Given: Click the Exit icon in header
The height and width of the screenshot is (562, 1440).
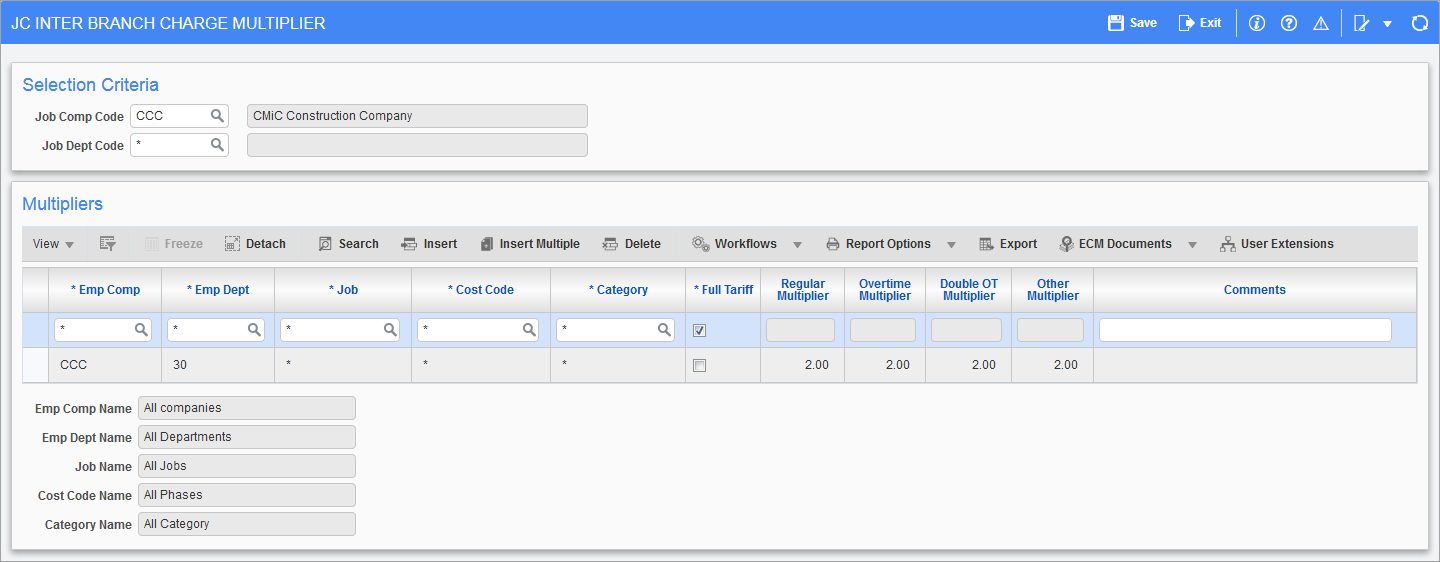Looking at the screenshot, I should (x=1187, y=23).
